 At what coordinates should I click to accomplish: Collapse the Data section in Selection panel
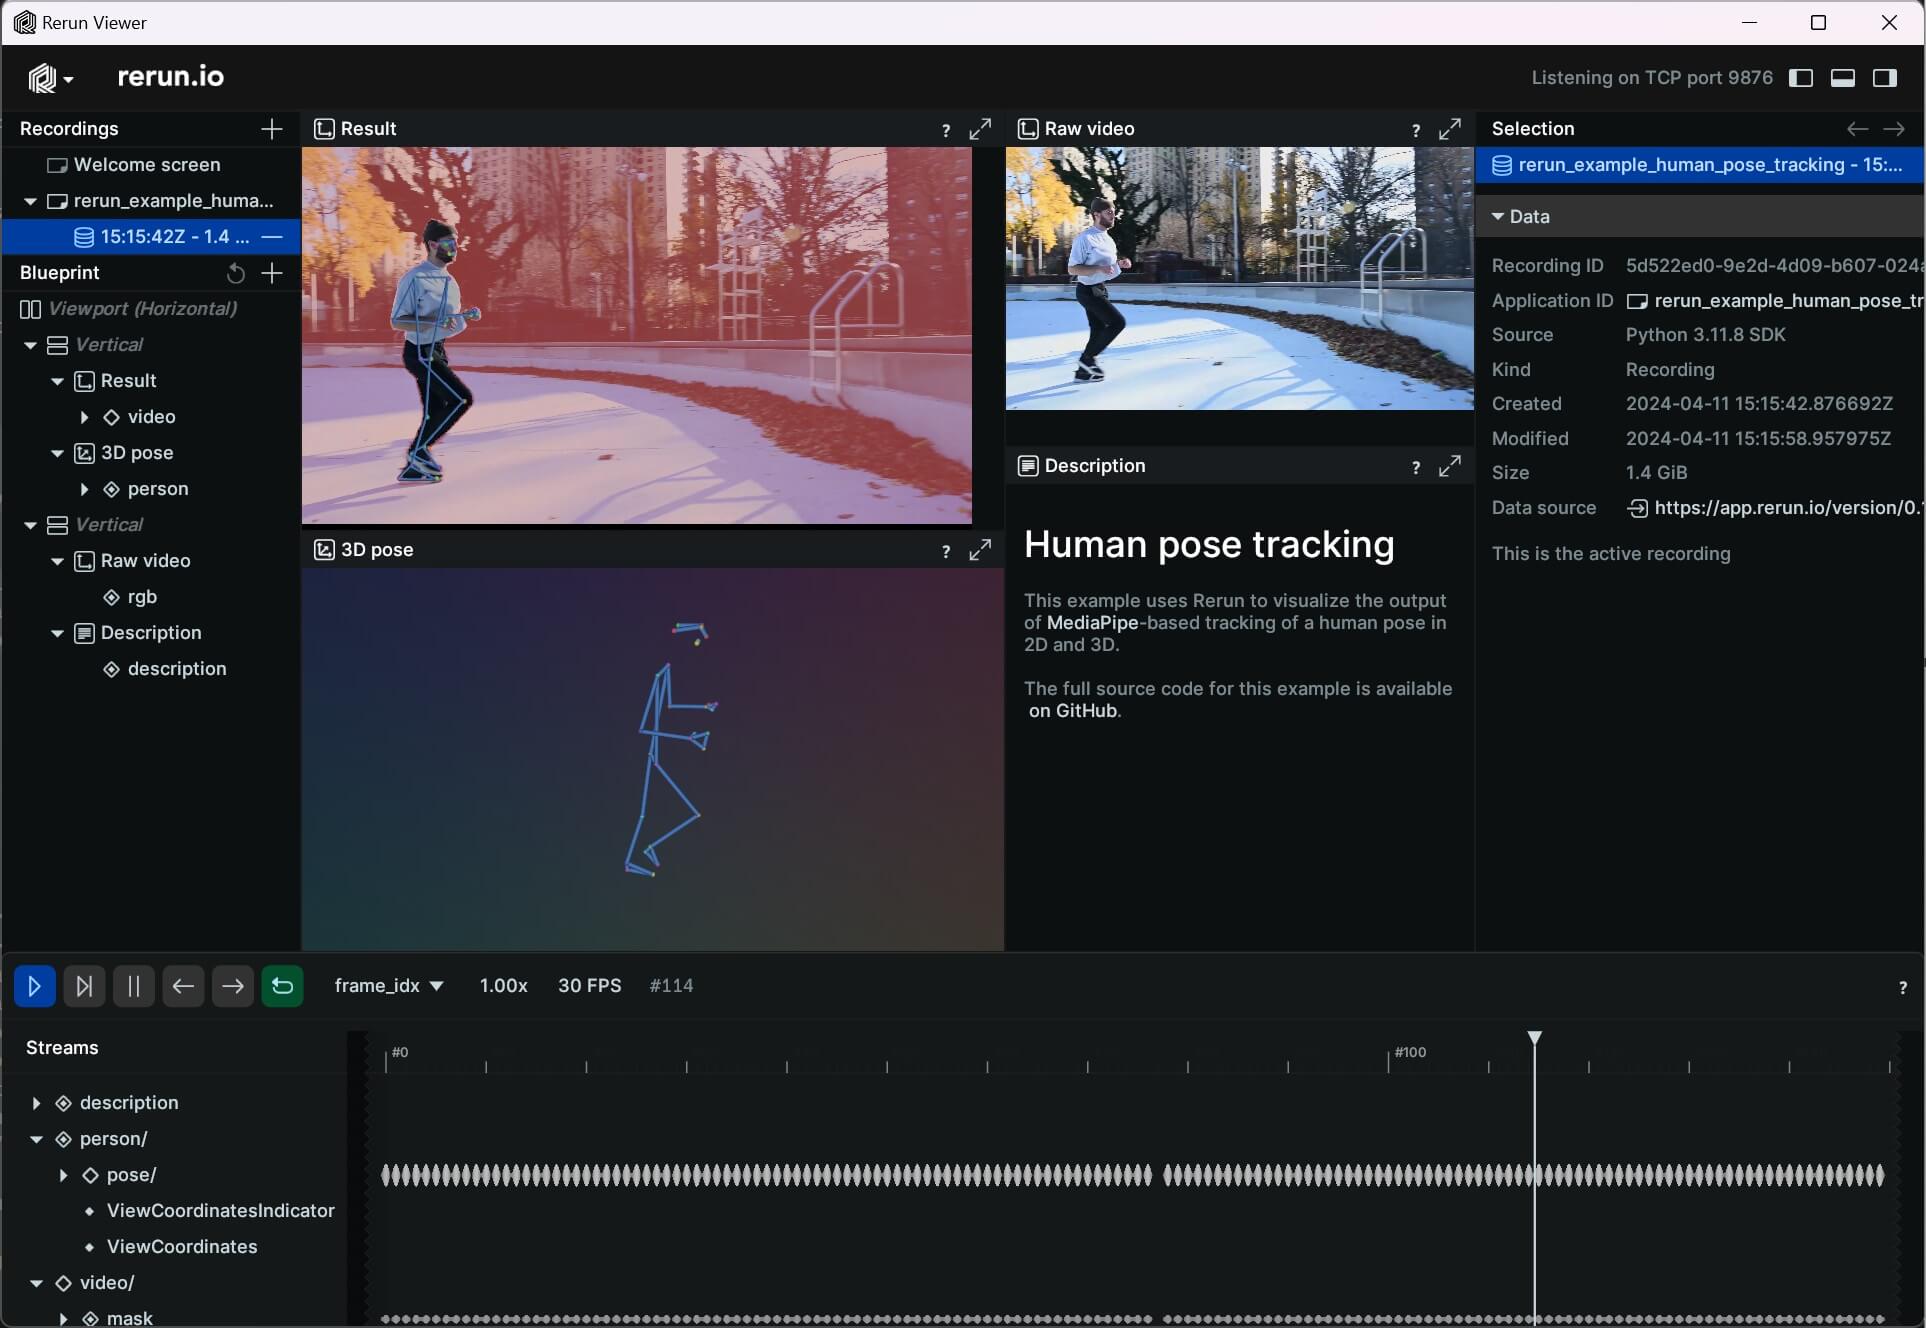click(1497, 217)
